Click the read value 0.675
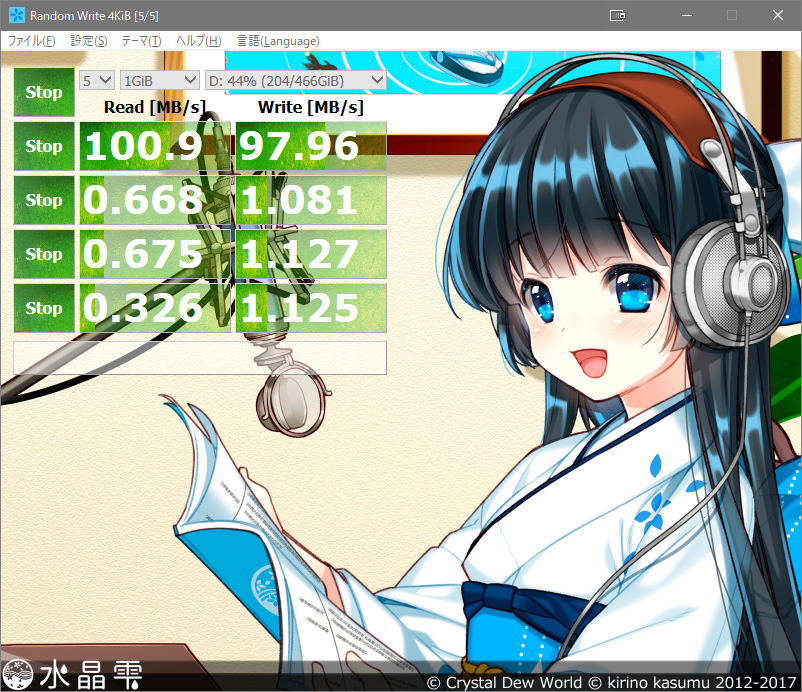This screenshot has height=692, width=802. [x=155, y=254]
